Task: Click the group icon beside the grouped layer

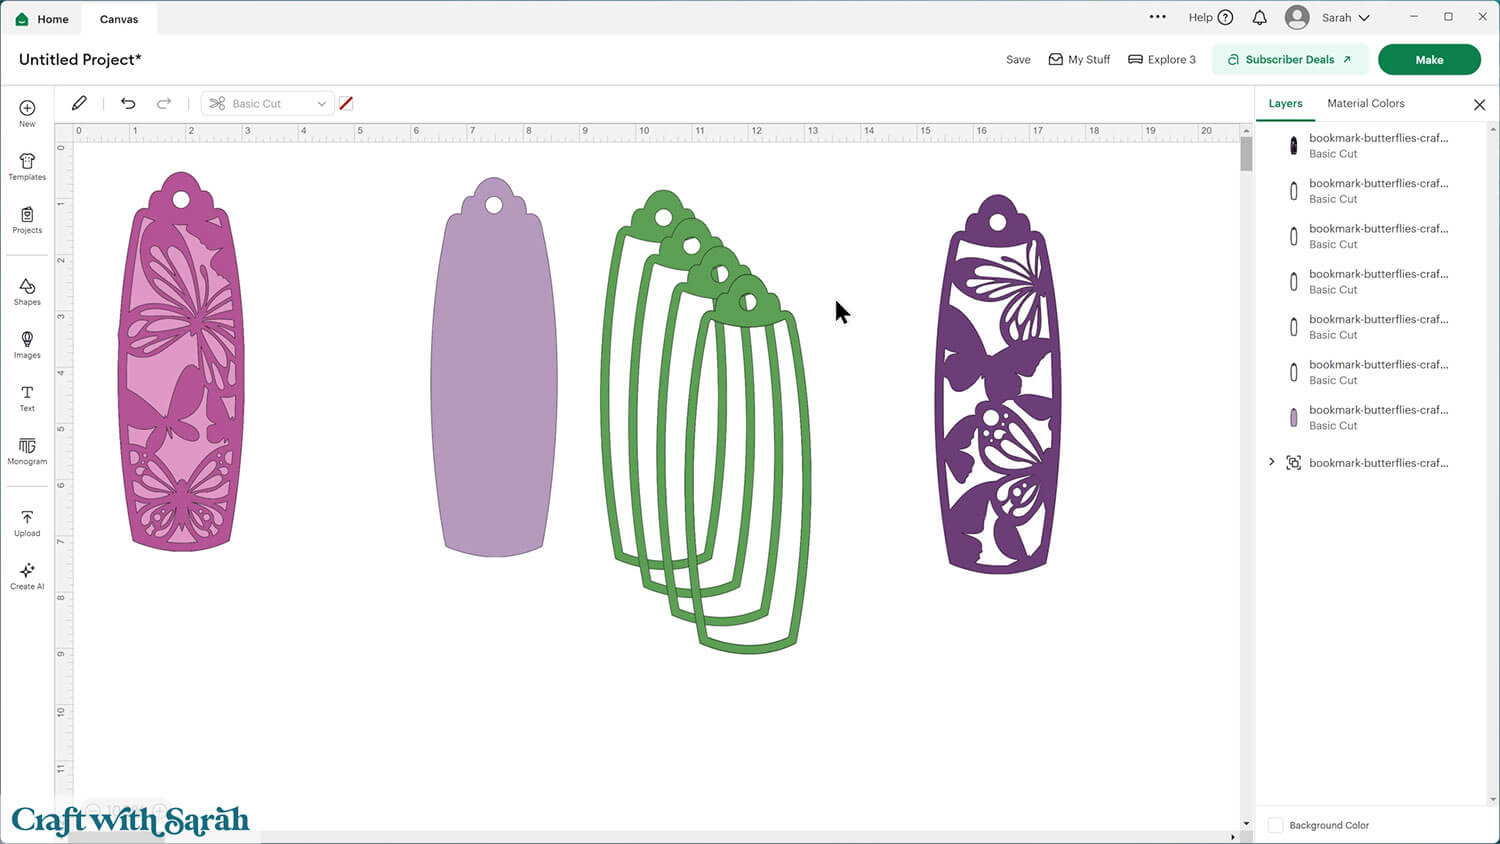Action: click(x=1293, y=463)
